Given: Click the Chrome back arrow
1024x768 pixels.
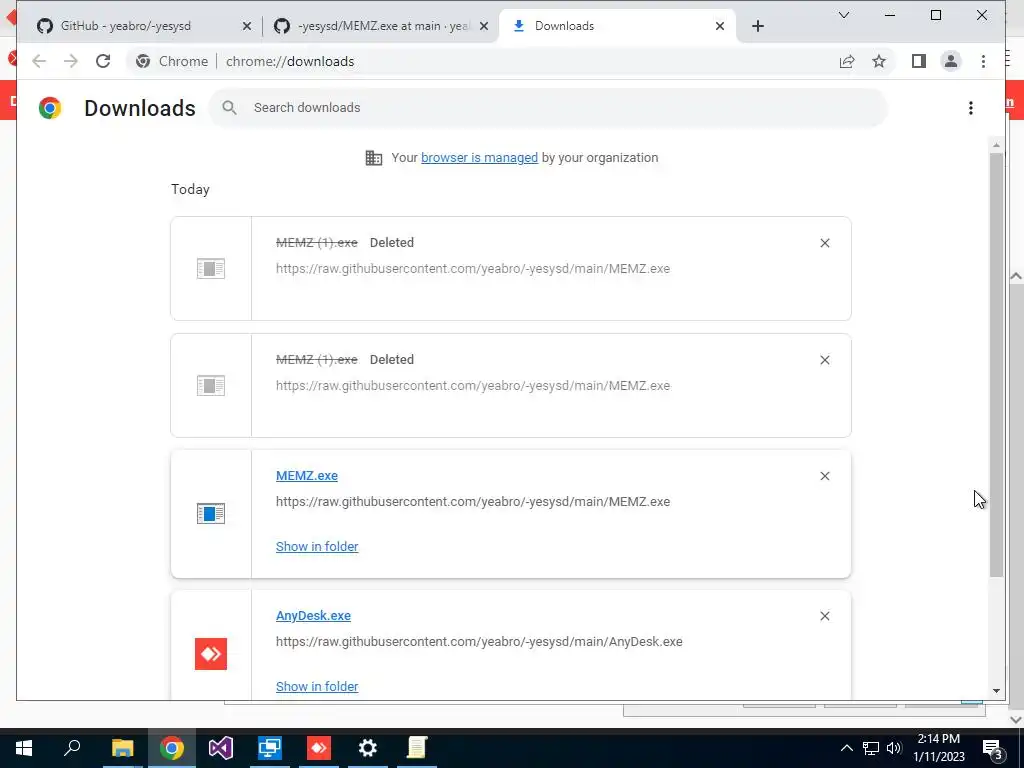Looking at the screenshot, I should coord(39,61).
